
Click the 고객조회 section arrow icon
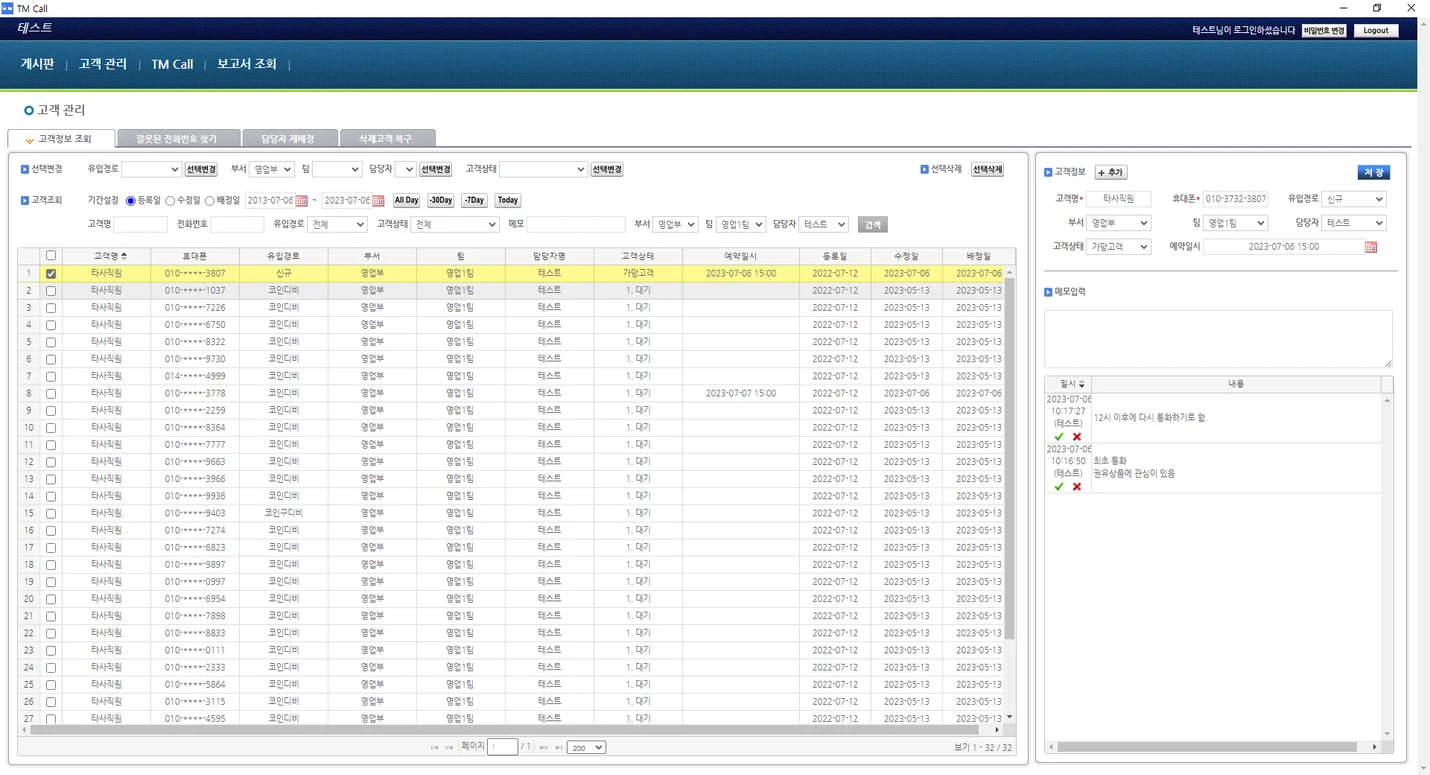pos(25,201)
